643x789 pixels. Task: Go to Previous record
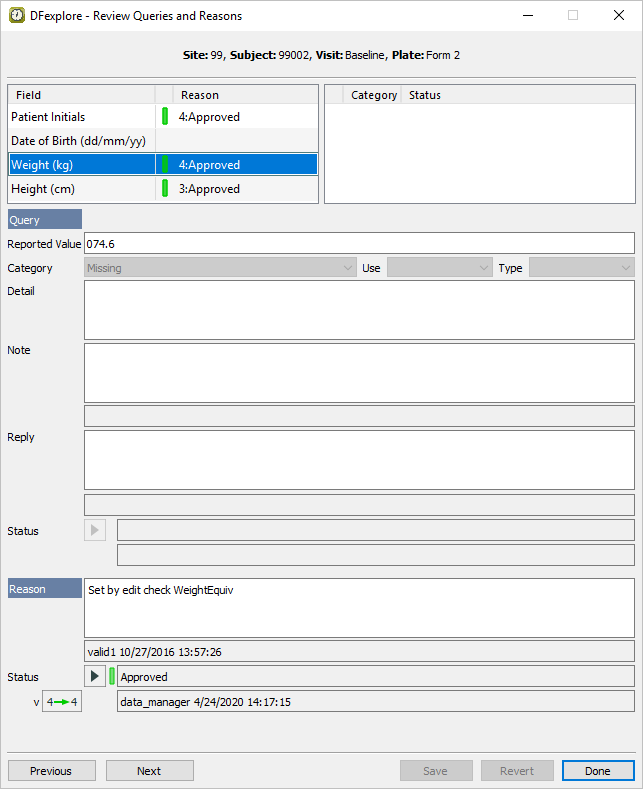coord(52,771)
